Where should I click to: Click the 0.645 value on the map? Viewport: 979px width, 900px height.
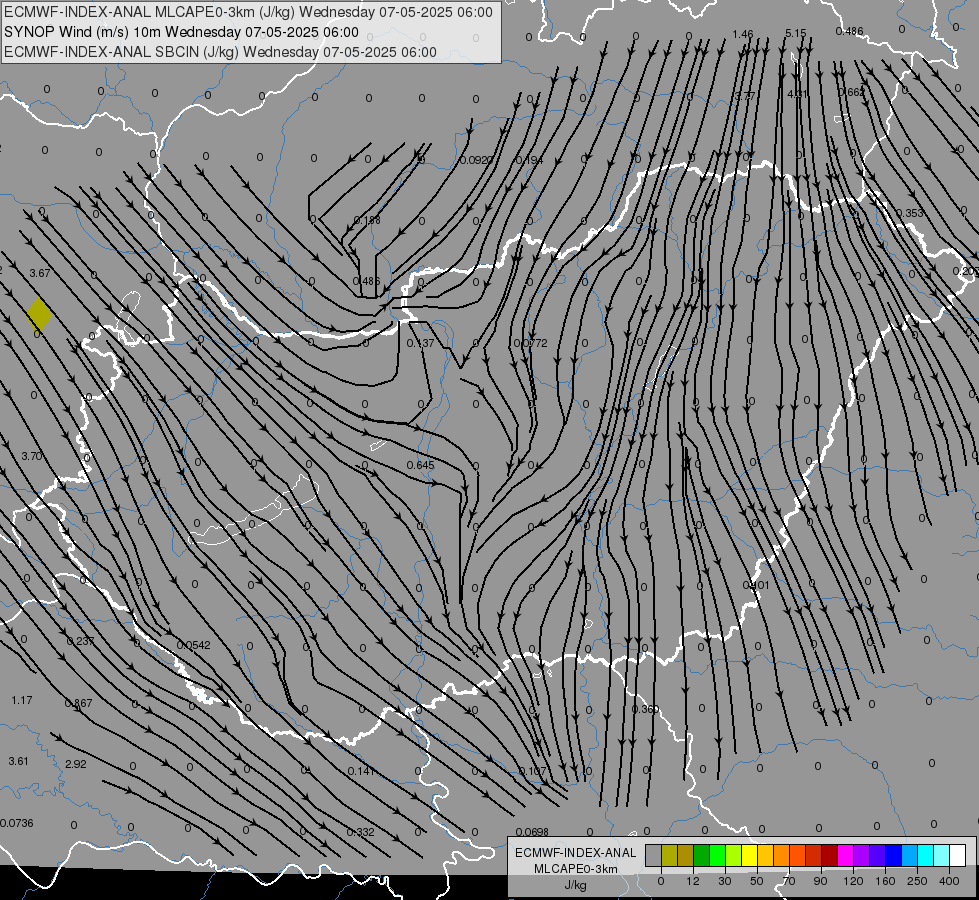pyautogui.click(x=420, y=465)
